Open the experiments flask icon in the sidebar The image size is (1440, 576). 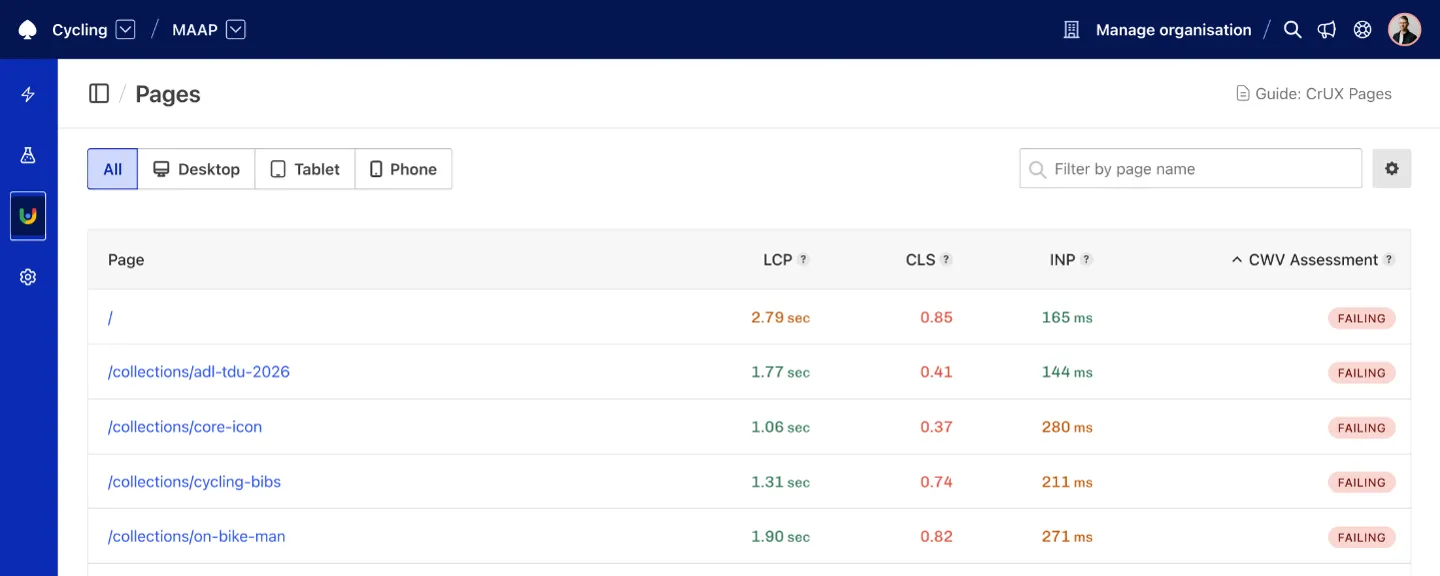27,155
